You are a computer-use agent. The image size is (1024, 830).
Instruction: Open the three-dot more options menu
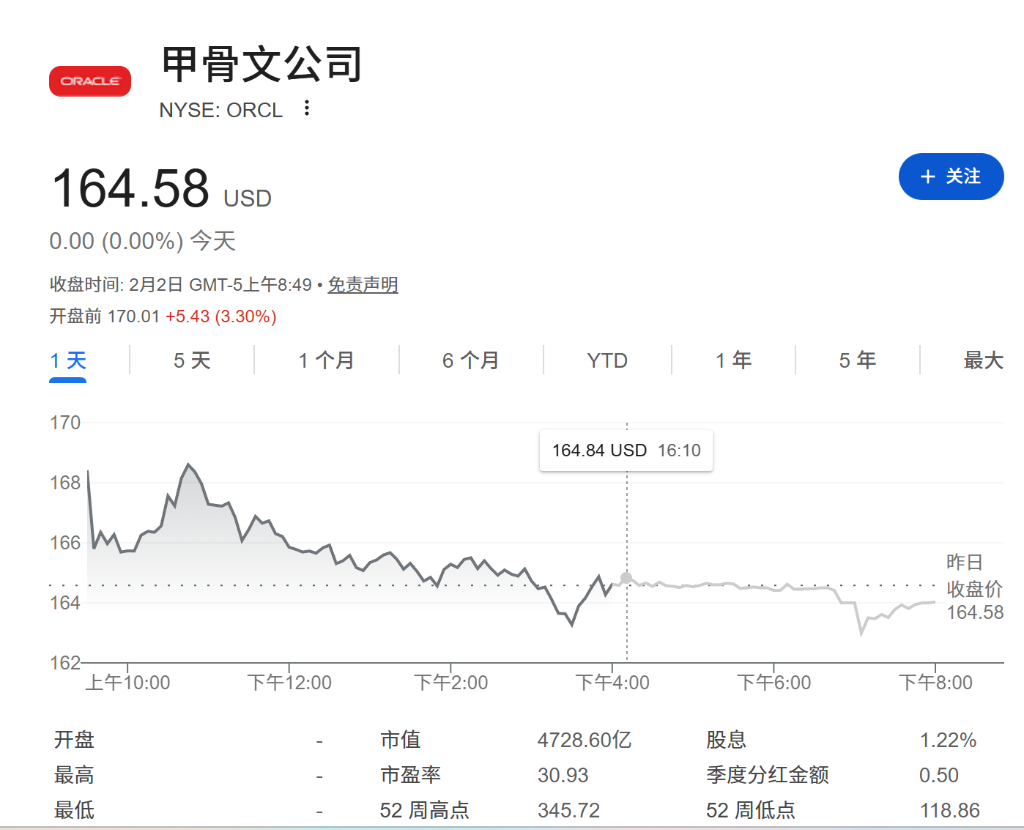coord(307,108)
